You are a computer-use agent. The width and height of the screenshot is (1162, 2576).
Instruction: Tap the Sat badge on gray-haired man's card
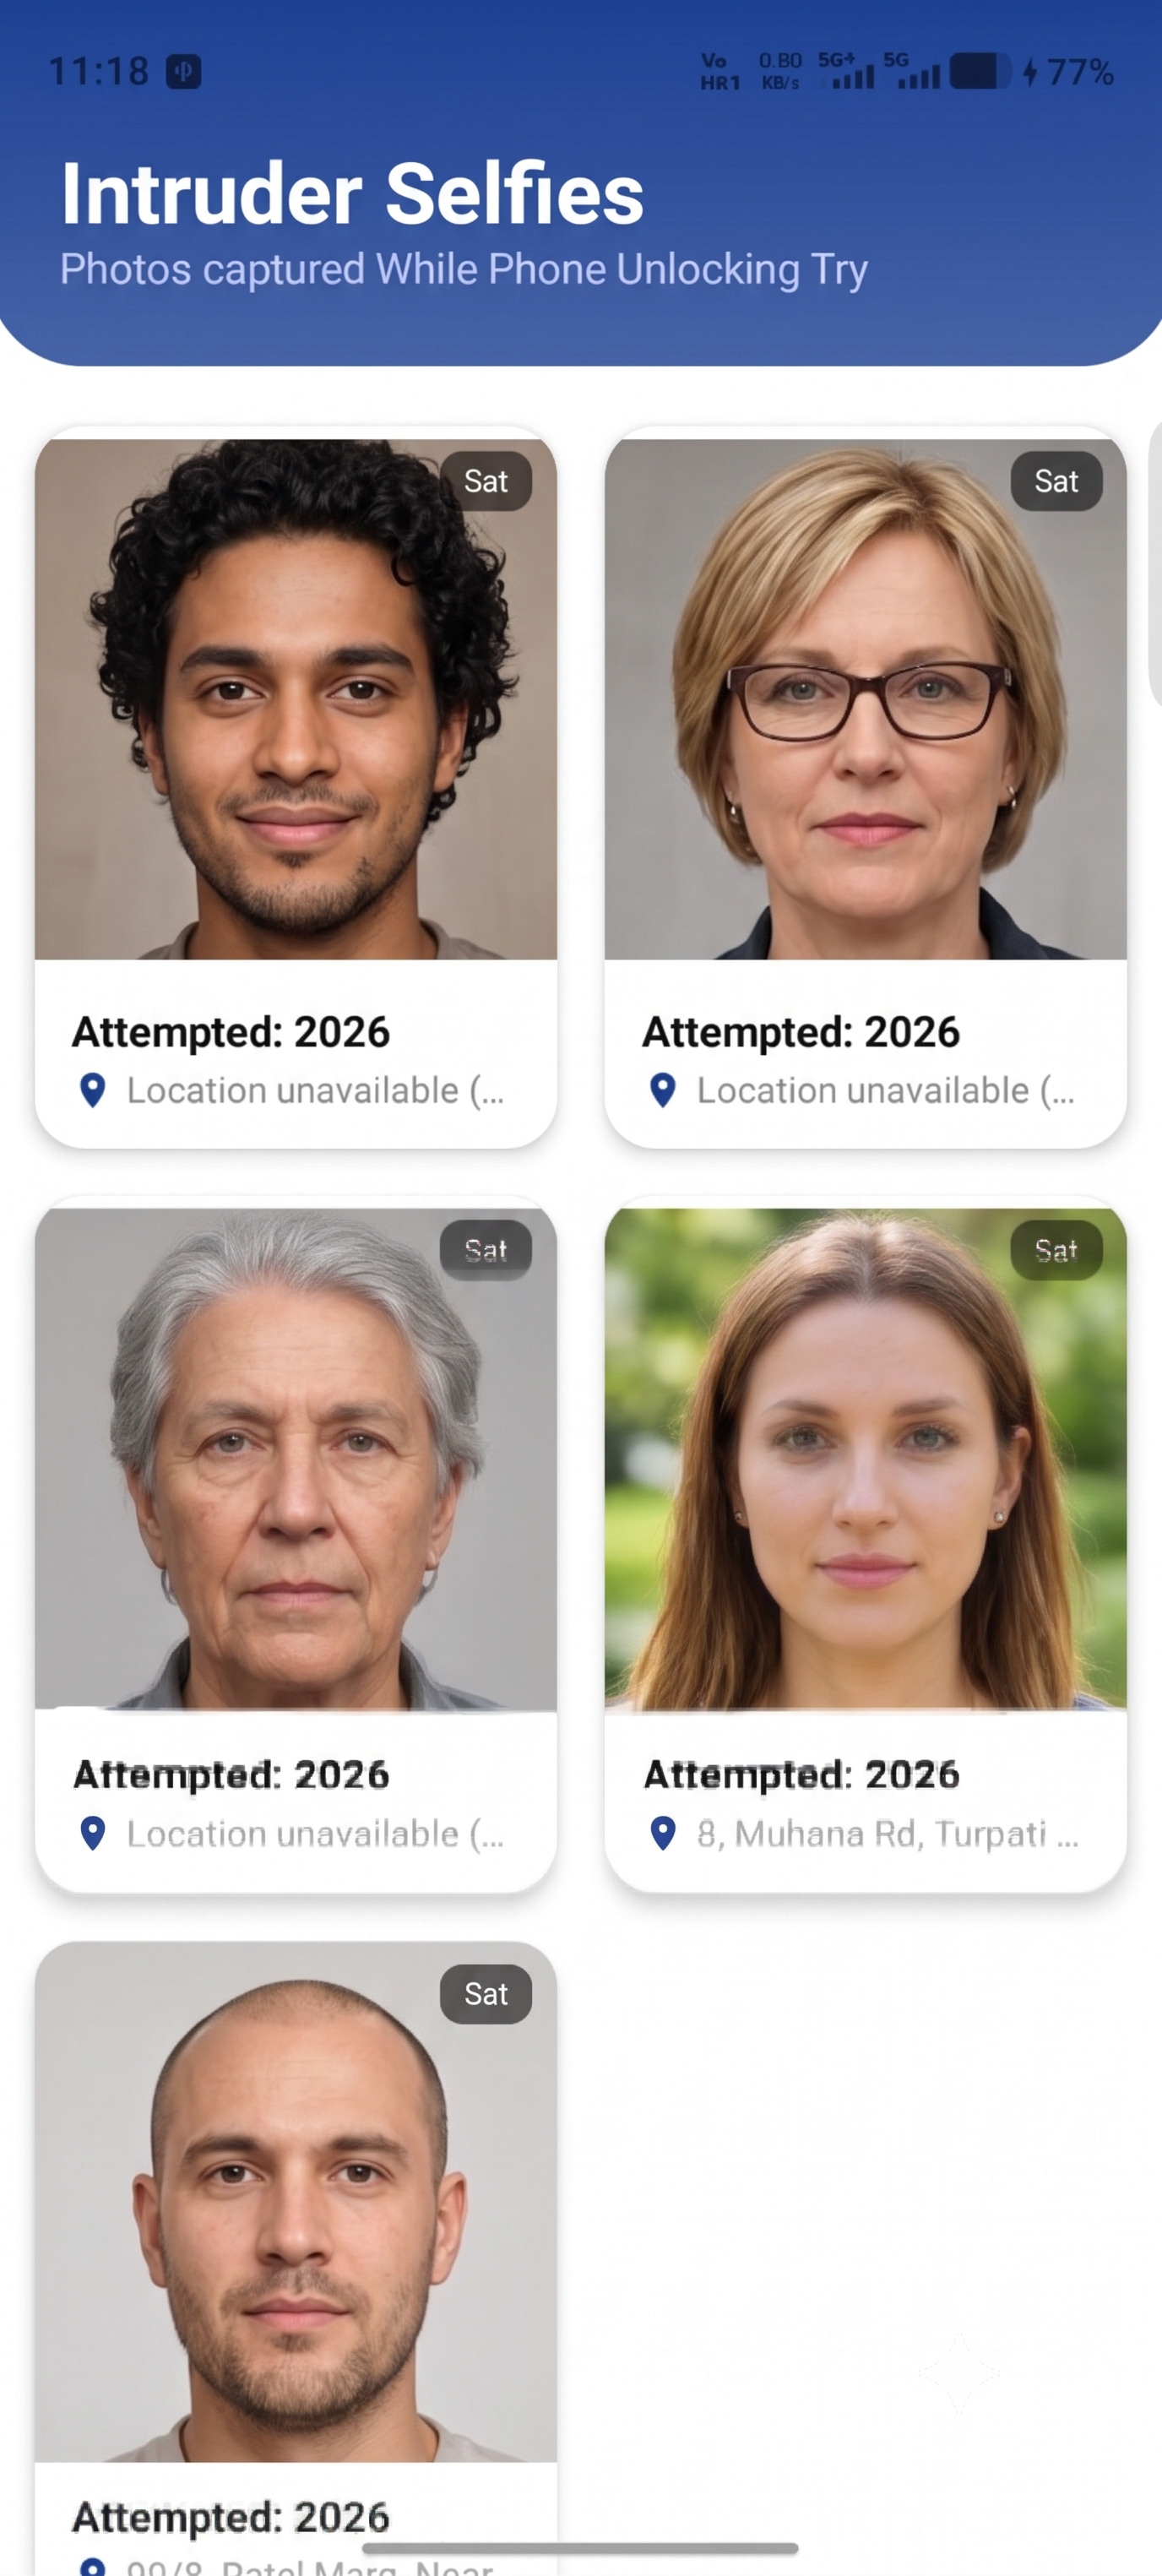pos(486,1250)
